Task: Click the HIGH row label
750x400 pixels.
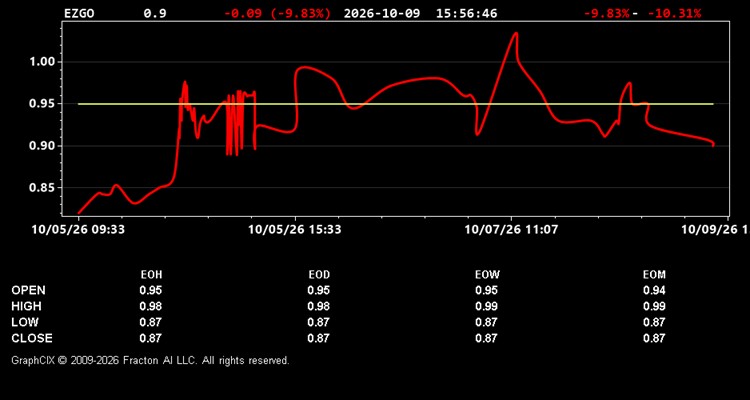Action: 26,306
